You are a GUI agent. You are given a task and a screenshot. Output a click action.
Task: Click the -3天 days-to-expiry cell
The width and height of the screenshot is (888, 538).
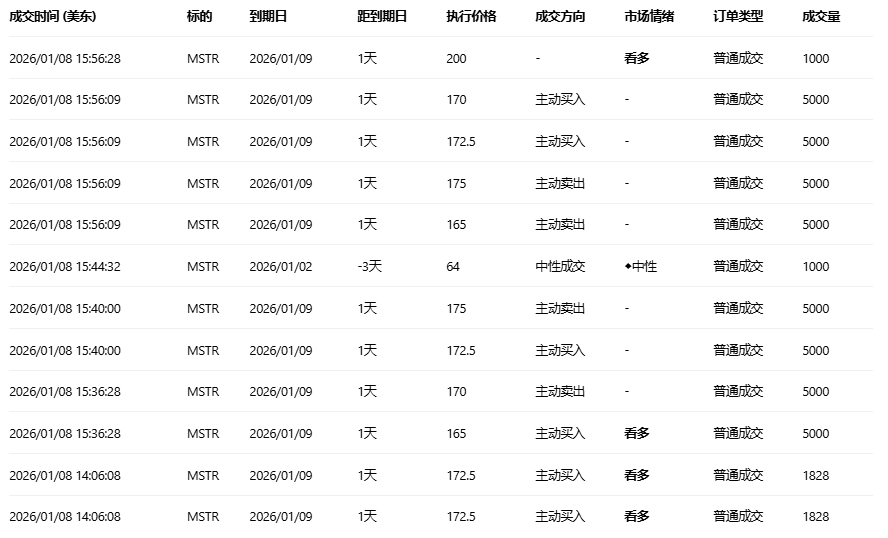(370, 267)
